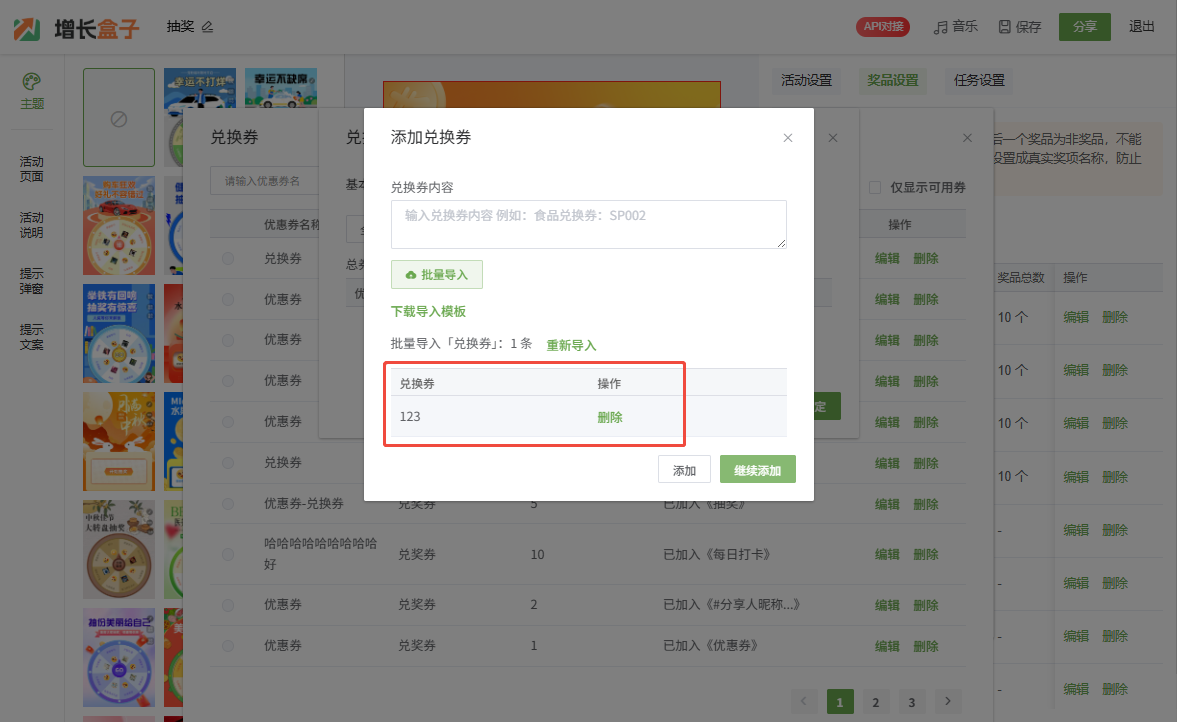Viewport: 1177px width, 722px height.
Task: Click the 继续添加 green button
Action: pos(757,471)
